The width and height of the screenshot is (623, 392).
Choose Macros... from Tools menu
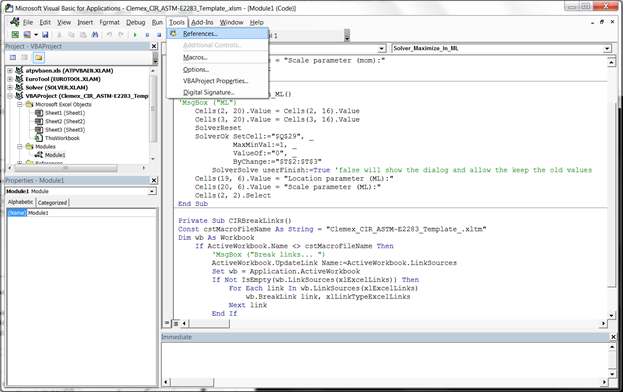pos(218,58)
